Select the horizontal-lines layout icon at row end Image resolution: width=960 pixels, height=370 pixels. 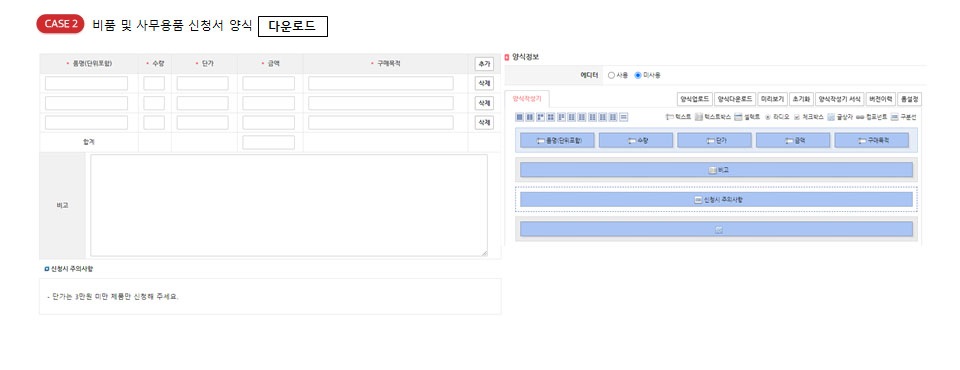(x=624, y=116)
